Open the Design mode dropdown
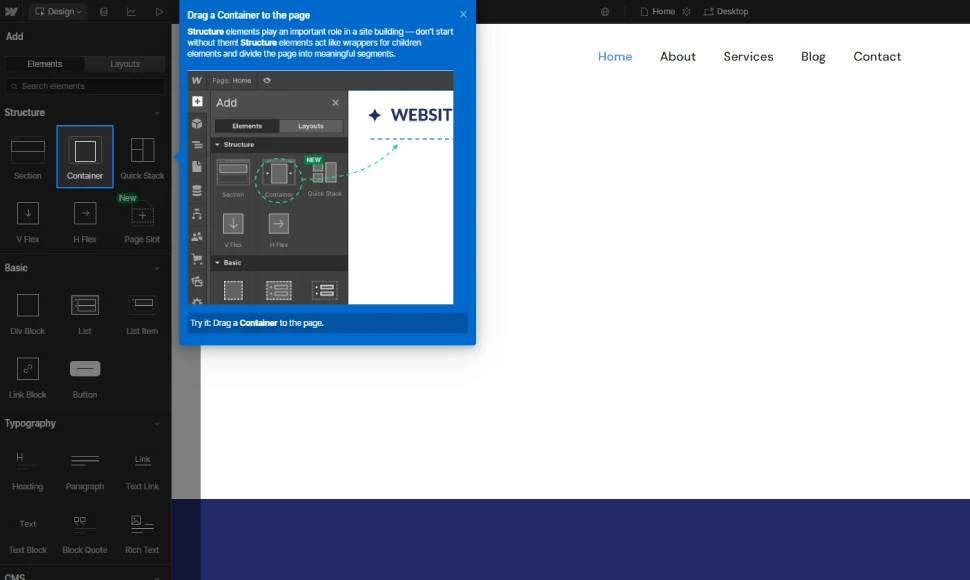Viewport: 970px width, 580px height. [x=58, y=11]
